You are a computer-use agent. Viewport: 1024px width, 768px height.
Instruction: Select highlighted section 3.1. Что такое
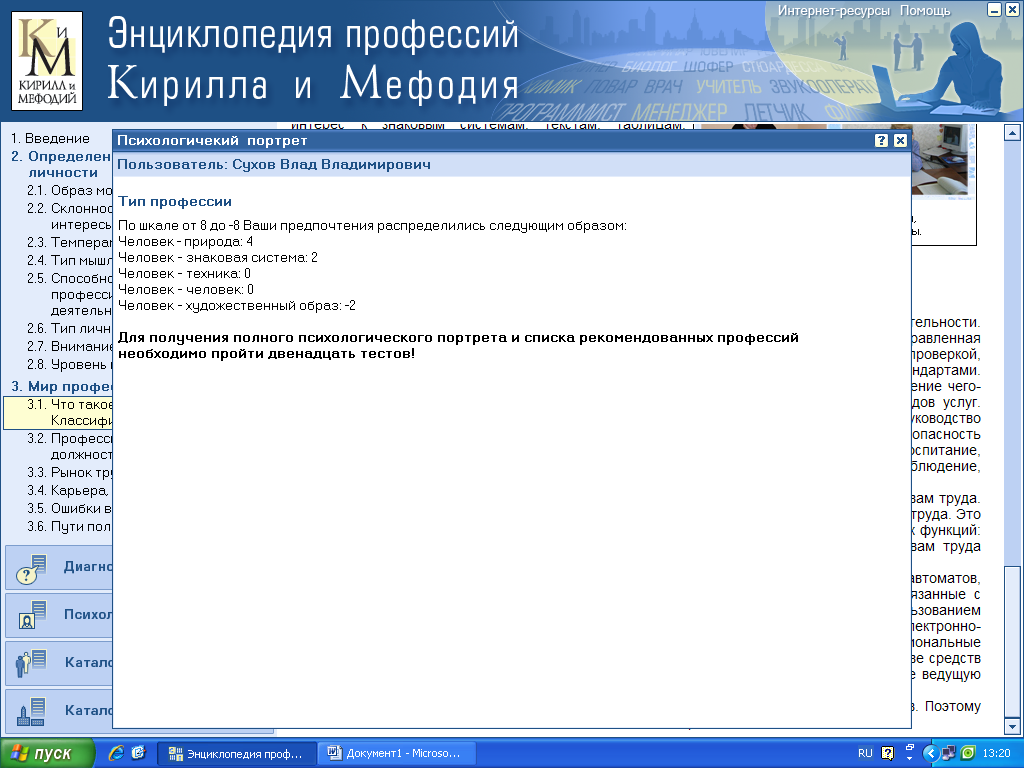click(x=59, y=413)
